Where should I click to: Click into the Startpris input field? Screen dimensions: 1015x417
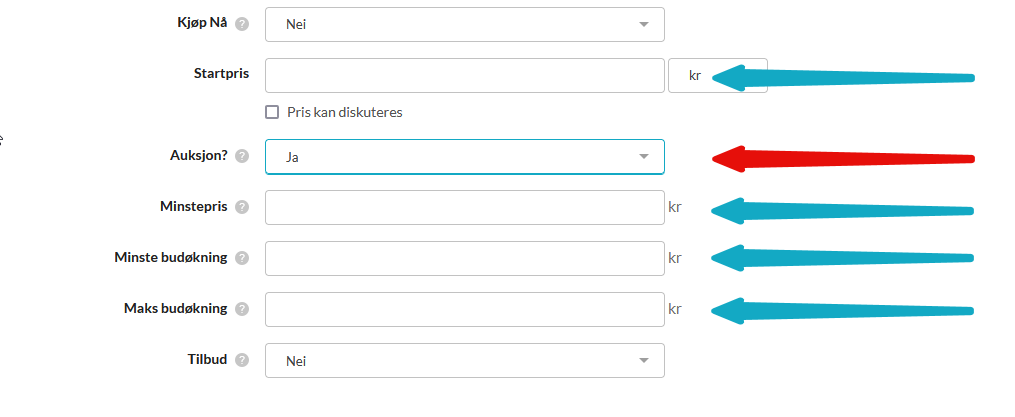464,75
